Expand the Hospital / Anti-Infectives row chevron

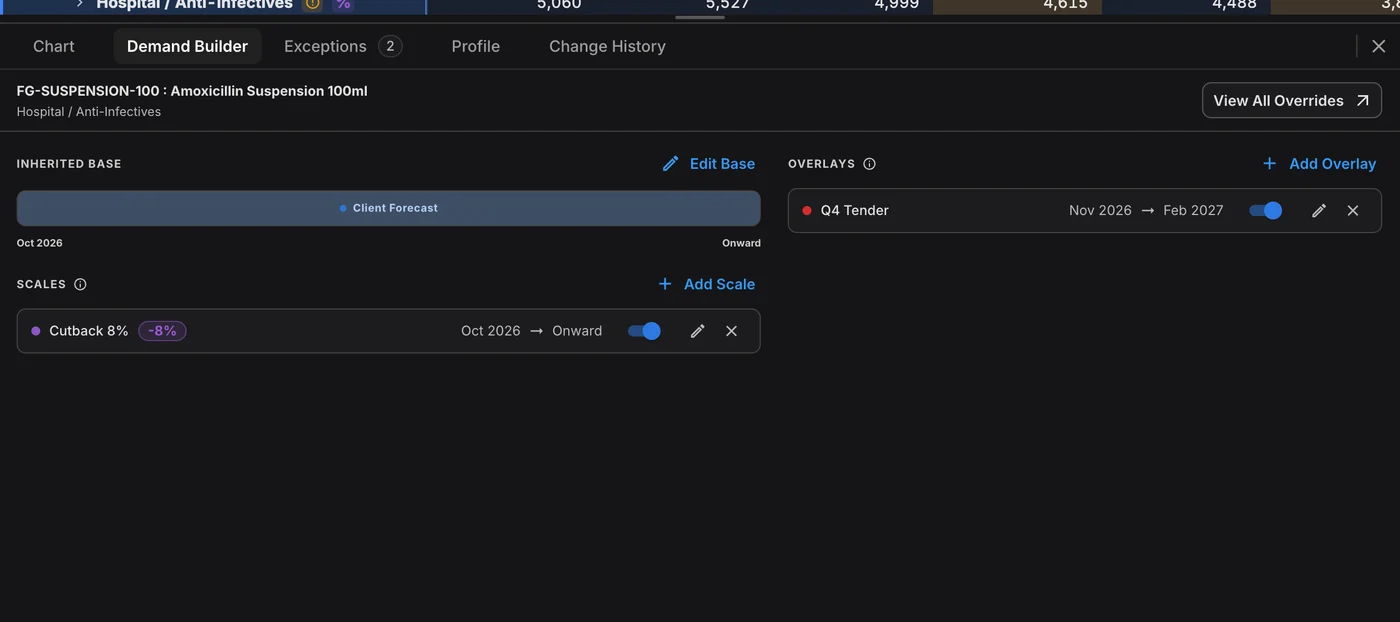point(80,4)
